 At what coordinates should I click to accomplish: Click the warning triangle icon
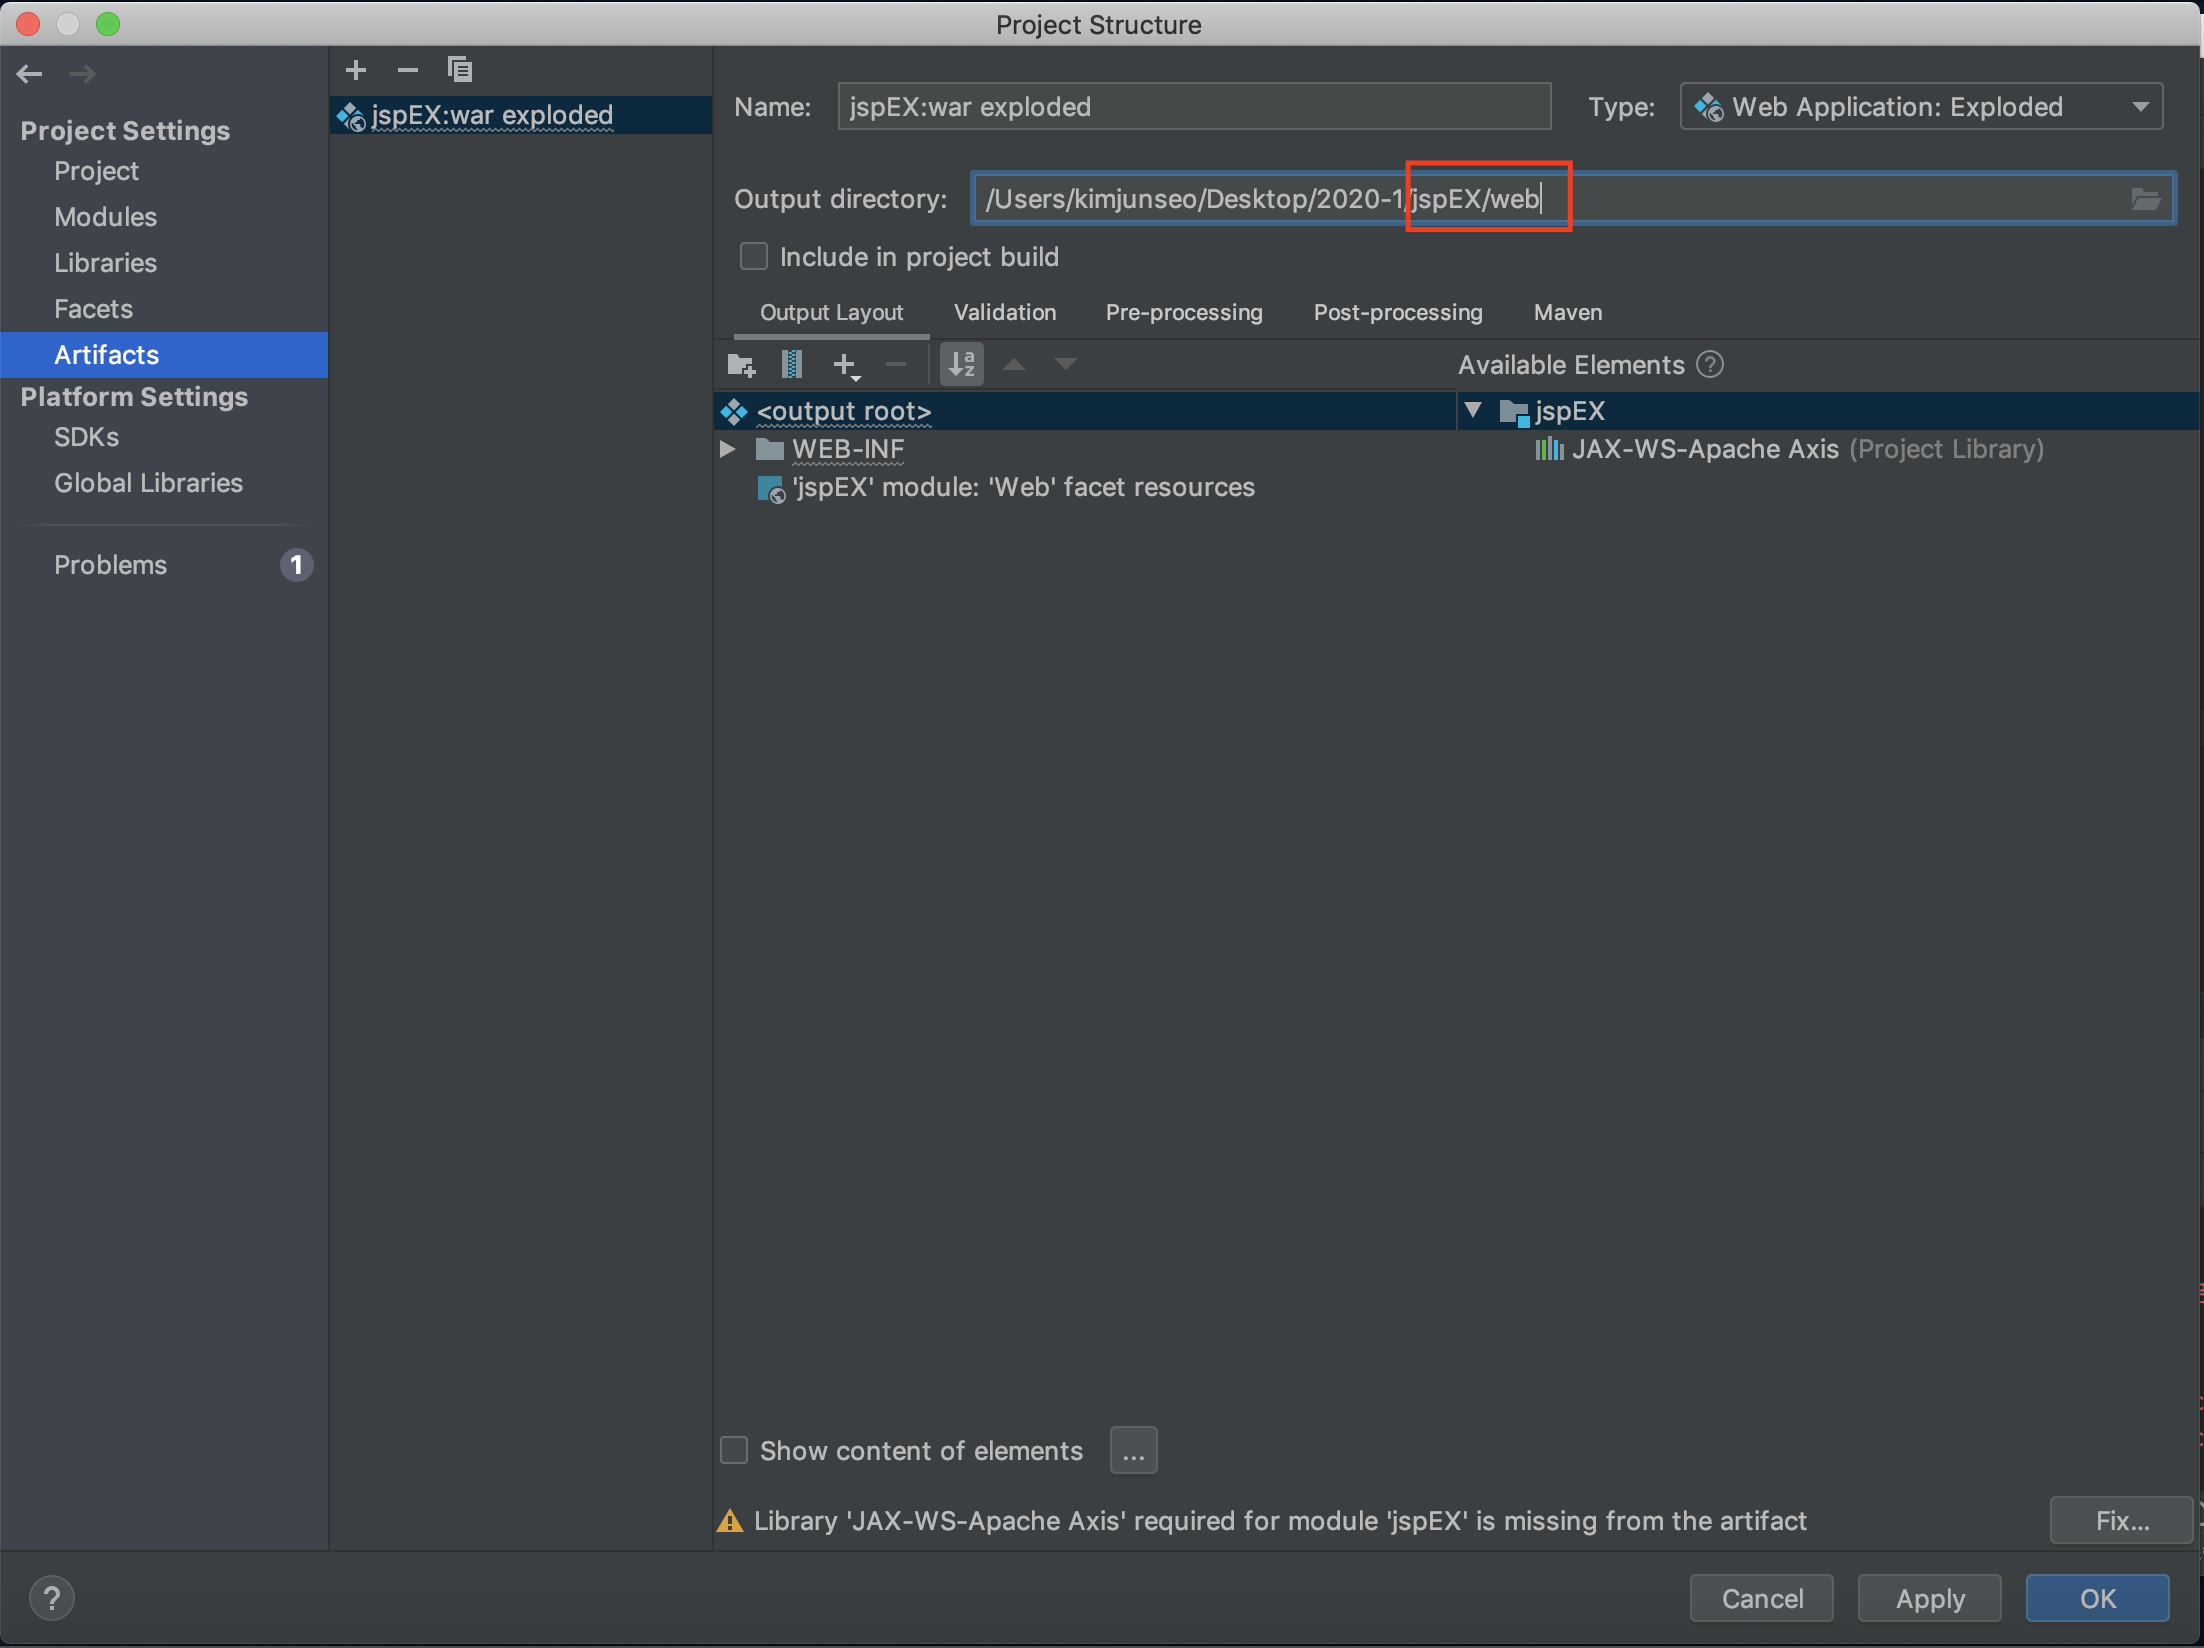[x=730, y=1521]
